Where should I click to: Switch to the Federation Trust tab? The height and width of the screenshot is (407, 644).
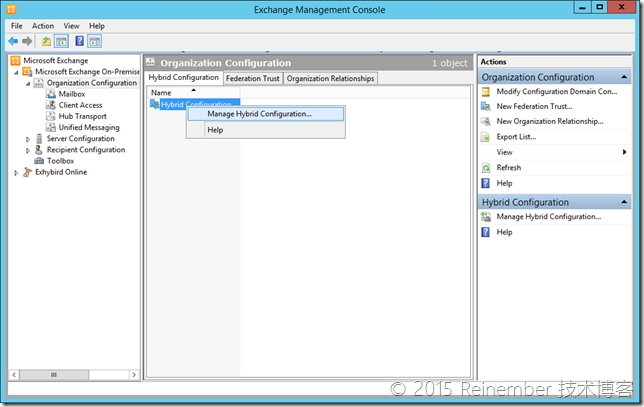click(253, 78)
